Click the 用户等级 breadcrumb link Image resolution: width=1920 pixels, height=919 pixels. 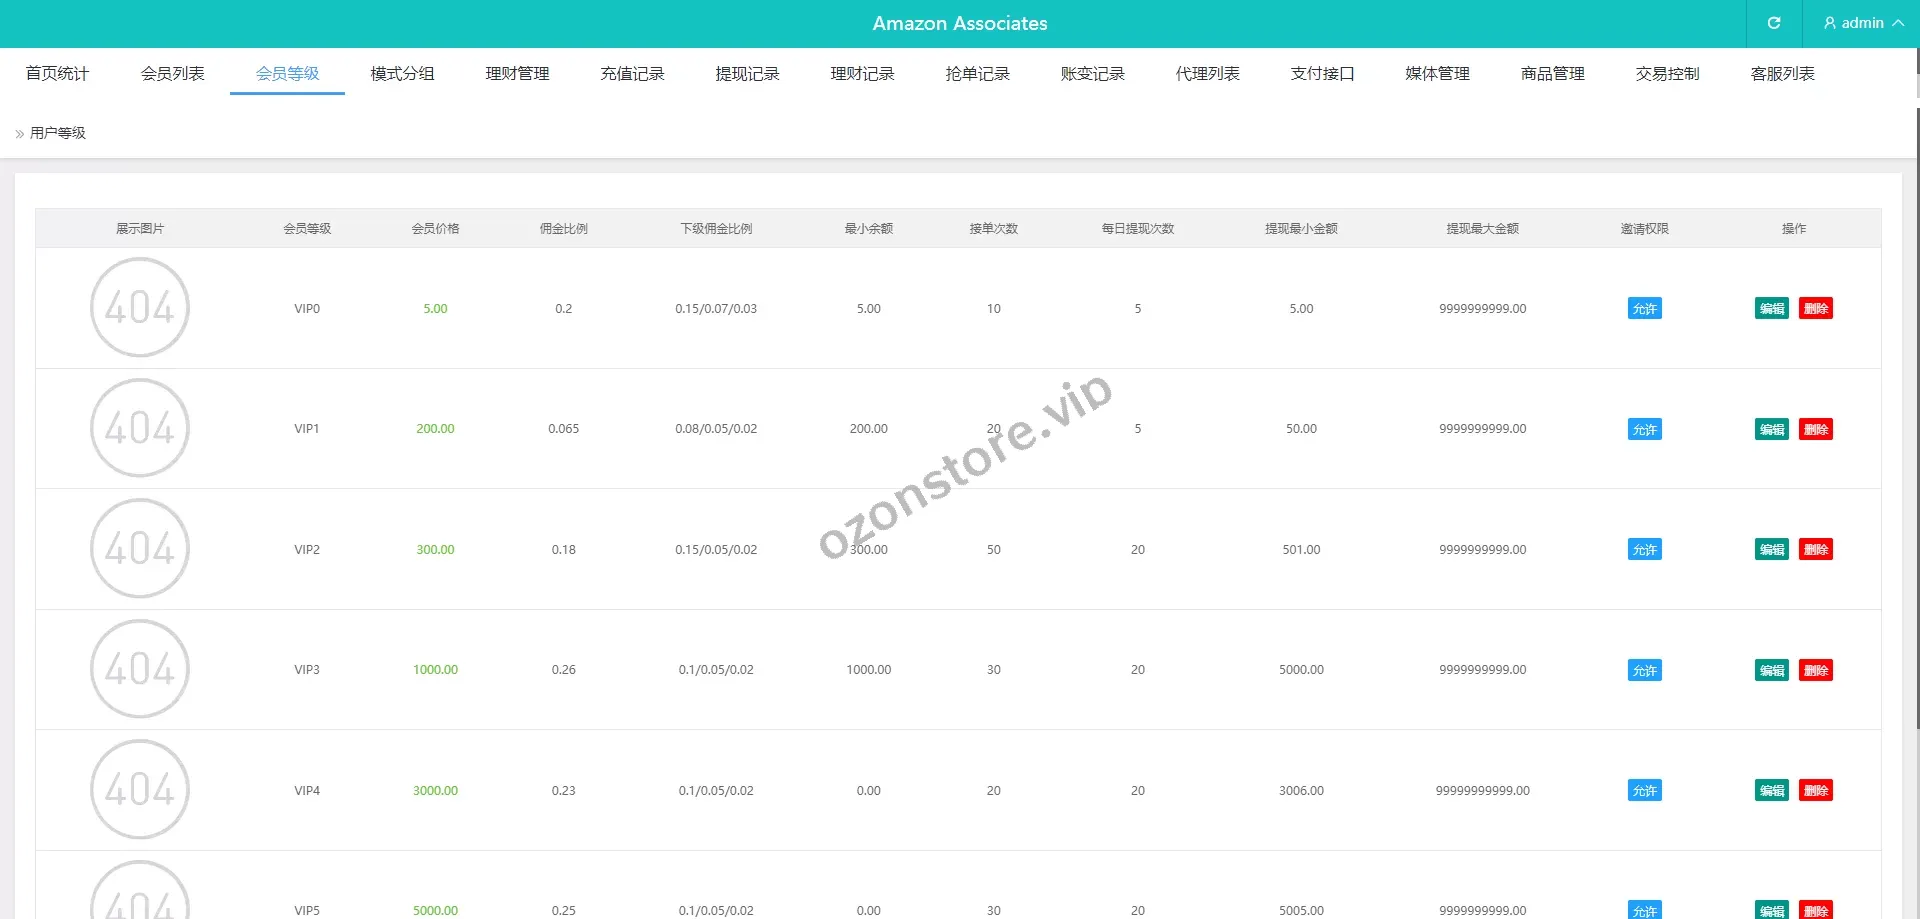[58, 133]
